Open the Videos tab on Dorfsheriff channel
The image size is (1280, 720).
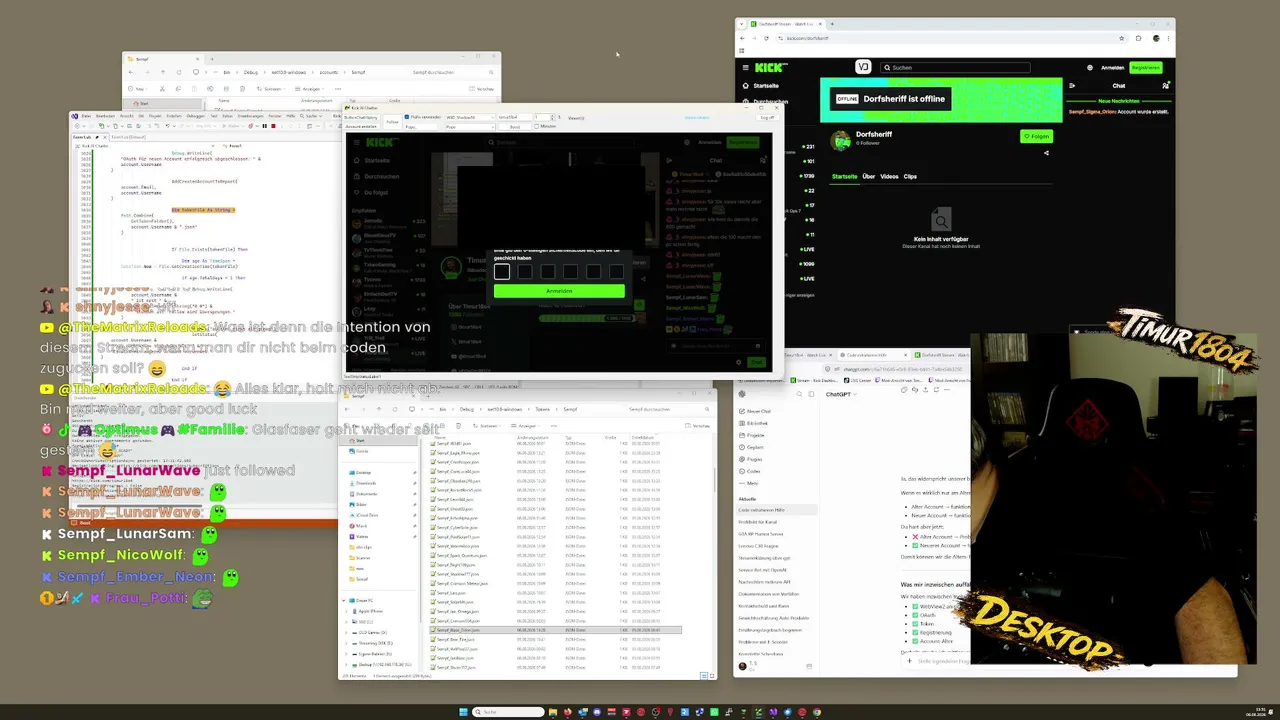[x=889, y=176]
